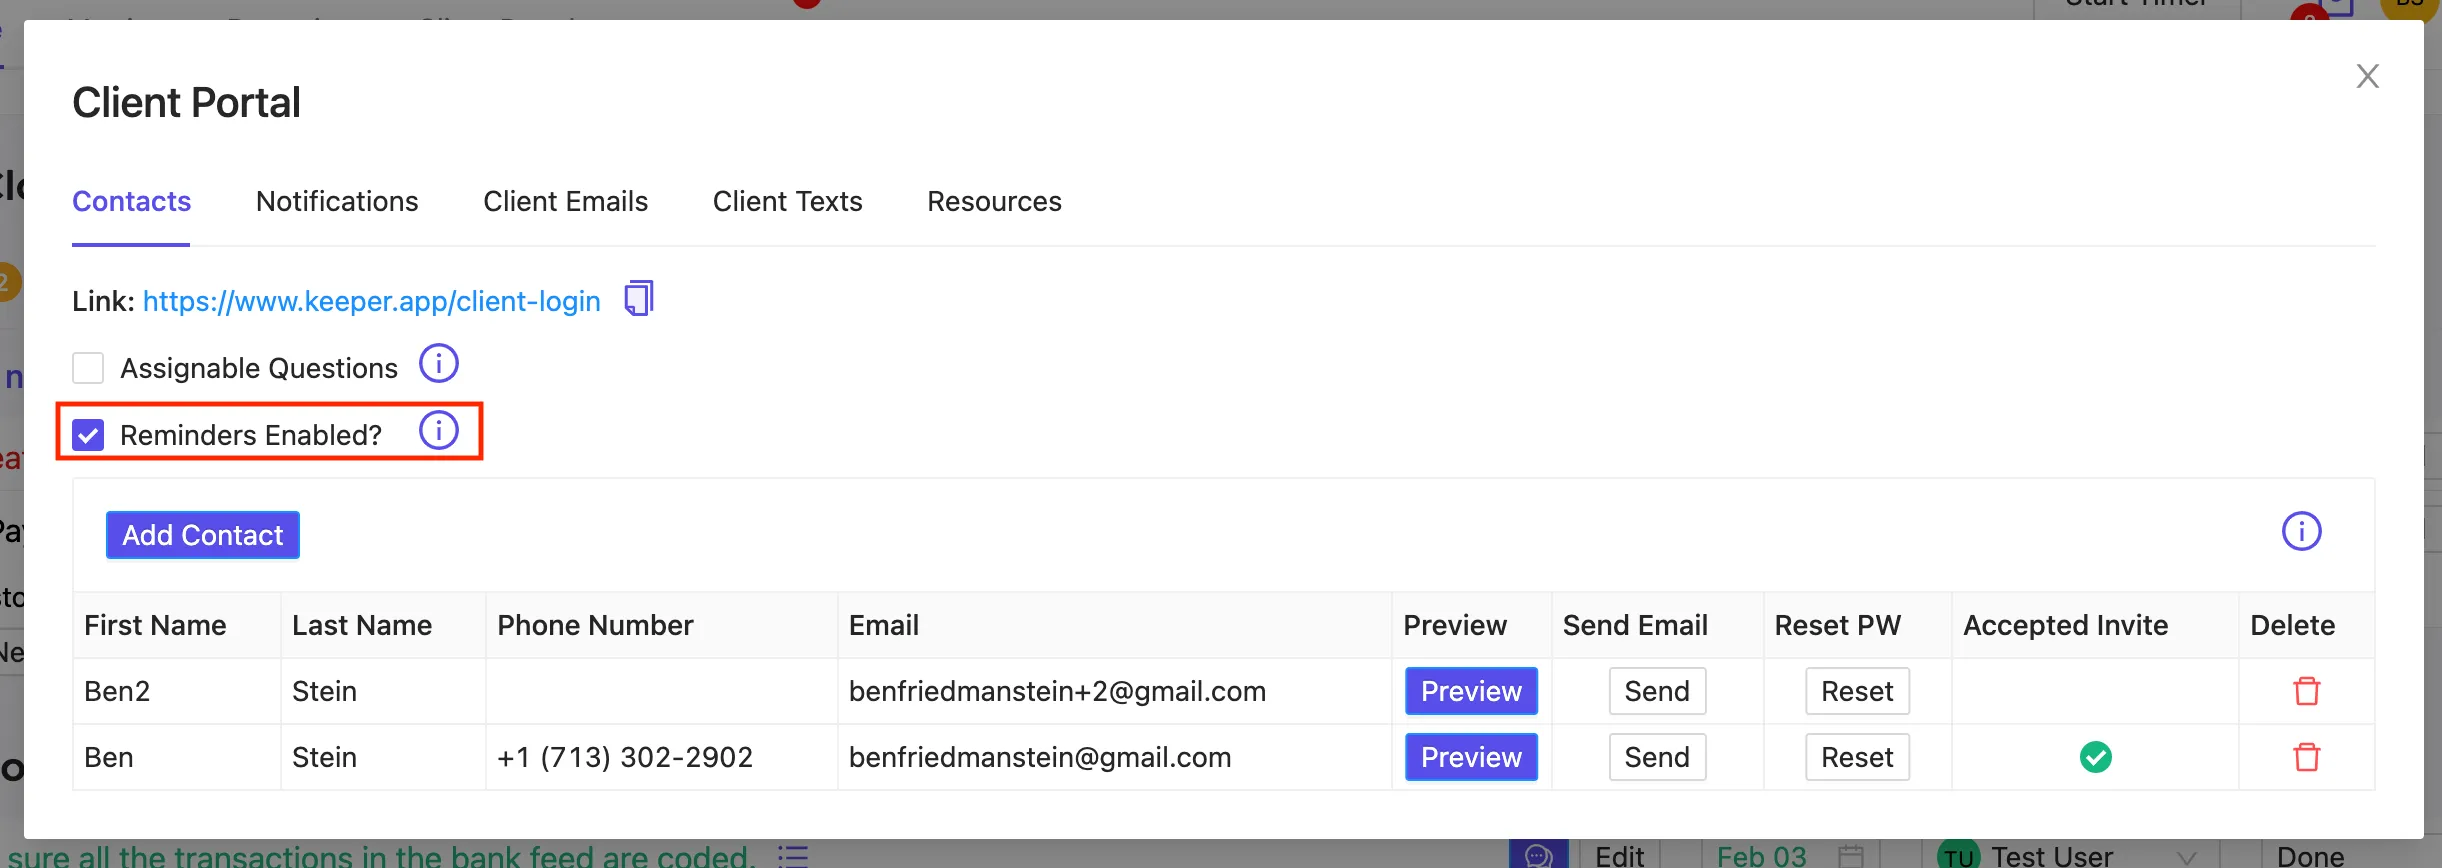Click the task list icon behind dialog
This screenshot has height=868, width=2442.
(x=793, y=856)
